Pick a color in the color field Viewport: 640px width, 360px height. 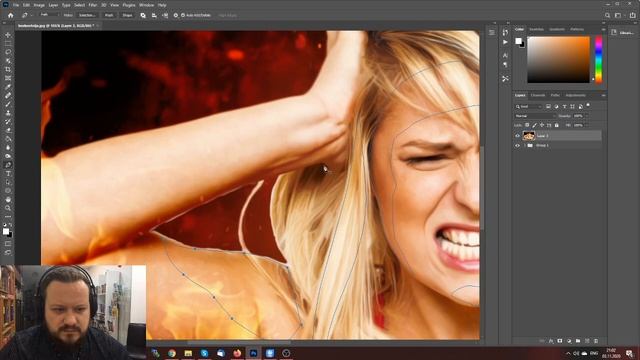coord(558,60)
